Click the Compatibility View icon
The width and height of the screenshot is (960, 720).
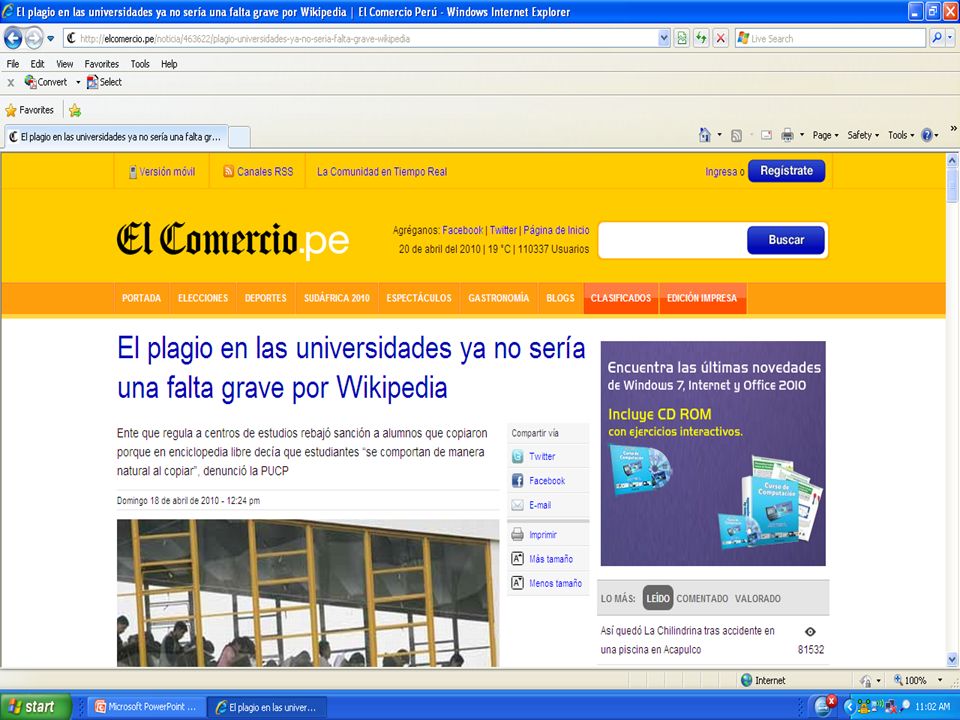pos(681,39)
